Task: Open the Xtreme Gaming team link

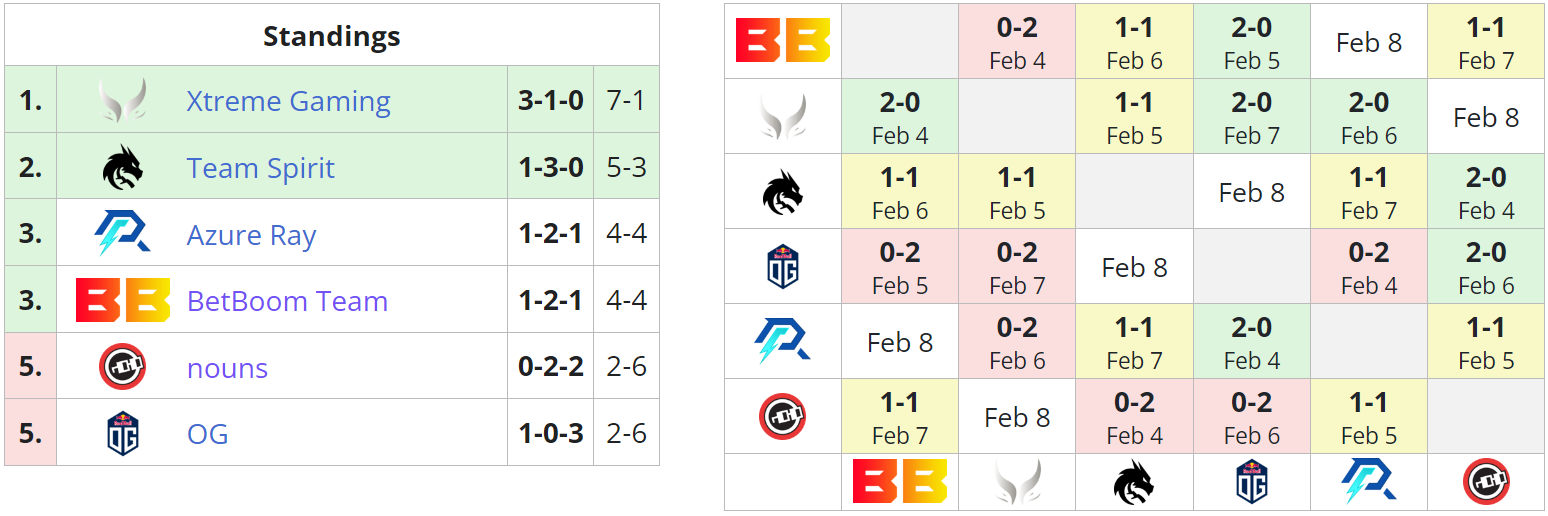Action: coord(288,101)
